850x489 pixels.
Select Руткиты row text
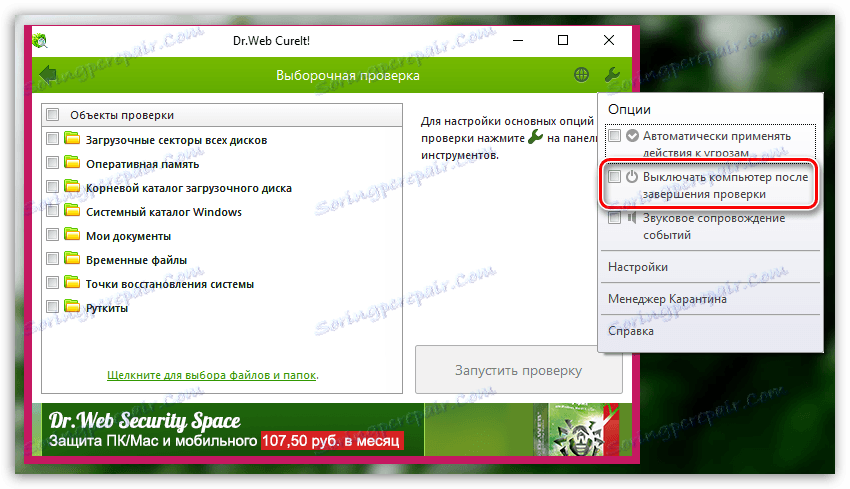[x=107, y=308]
